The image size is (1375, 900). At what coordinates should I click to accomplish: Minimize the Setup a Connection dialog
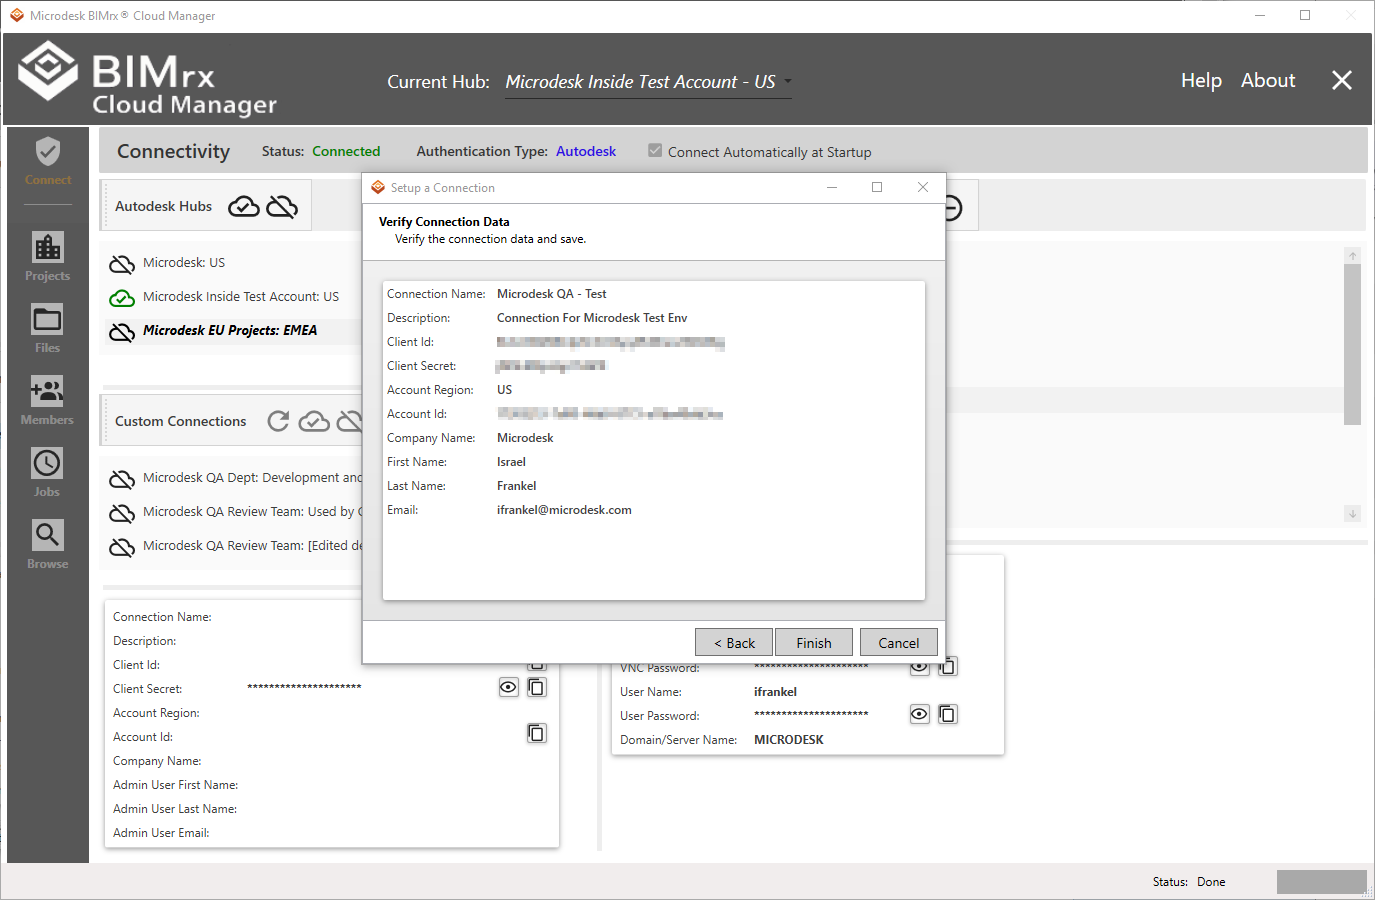831,187
